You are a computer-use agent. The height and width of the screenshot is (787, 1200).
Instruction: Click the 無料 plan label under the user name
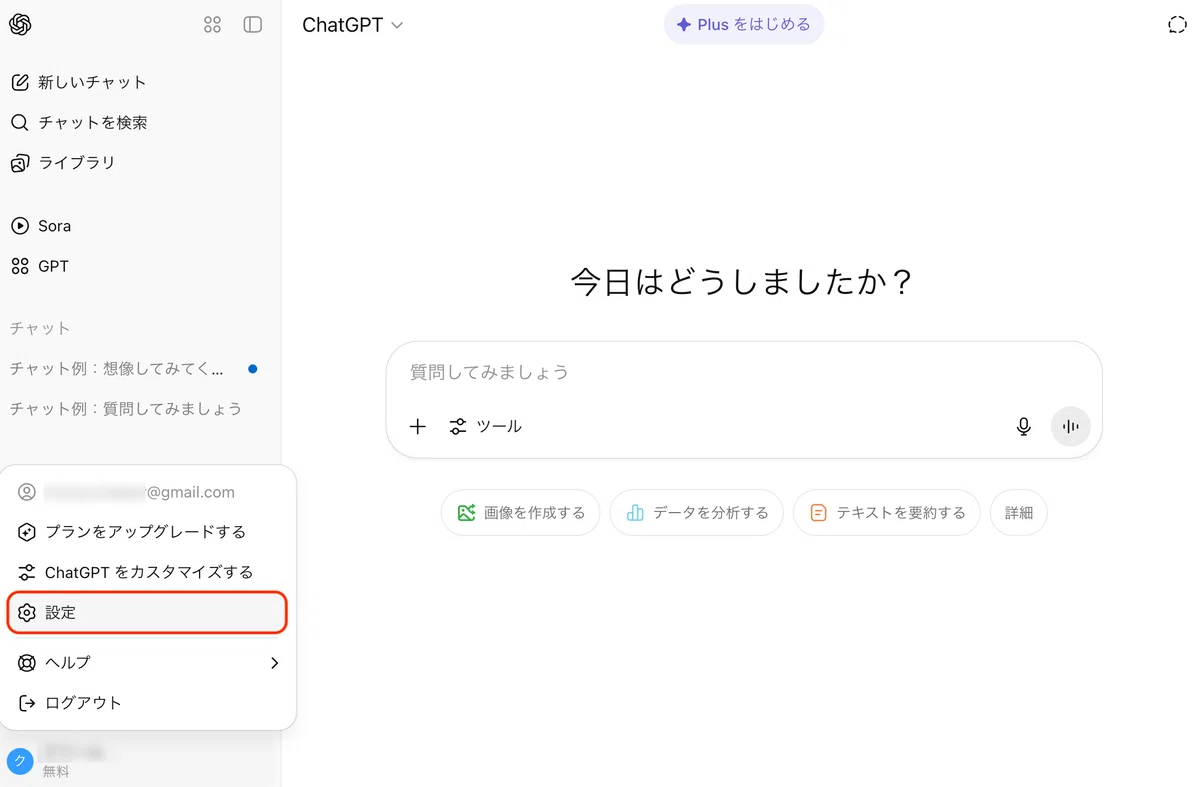pos(56,772)
